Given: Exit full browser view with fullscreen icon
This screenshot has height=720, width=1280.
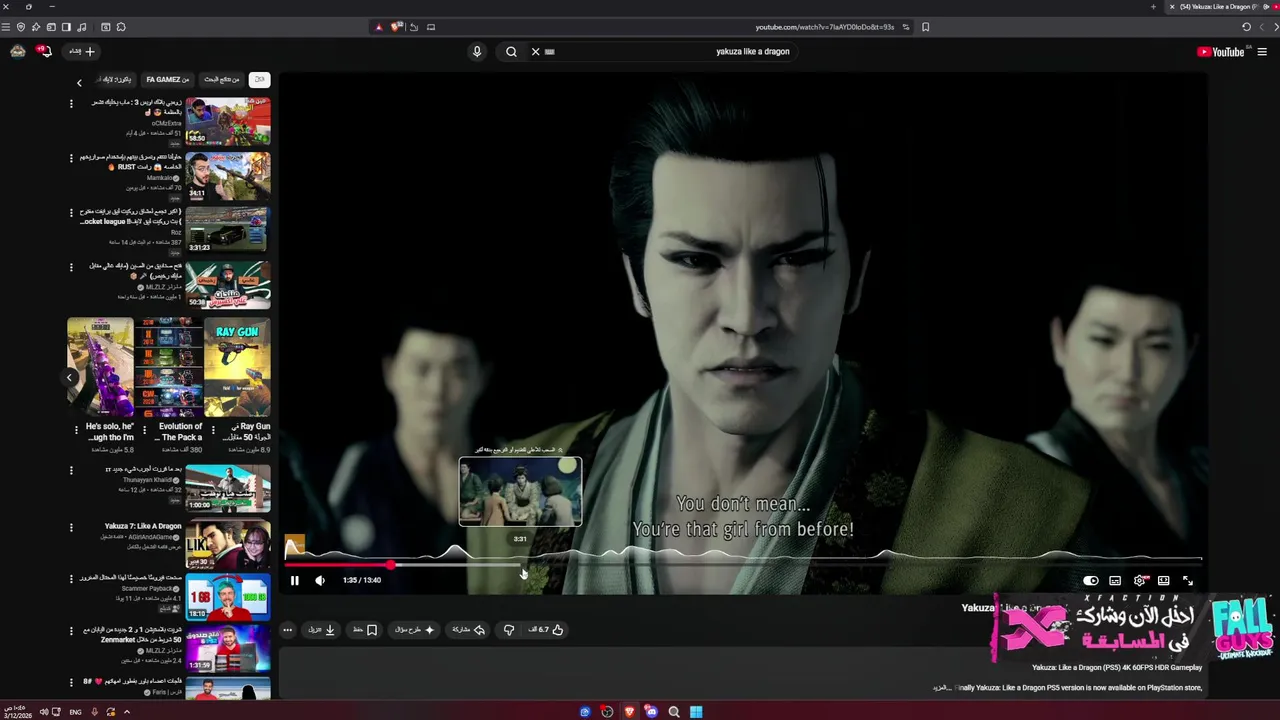Looking at the screenshot, I should point(1188,580).
